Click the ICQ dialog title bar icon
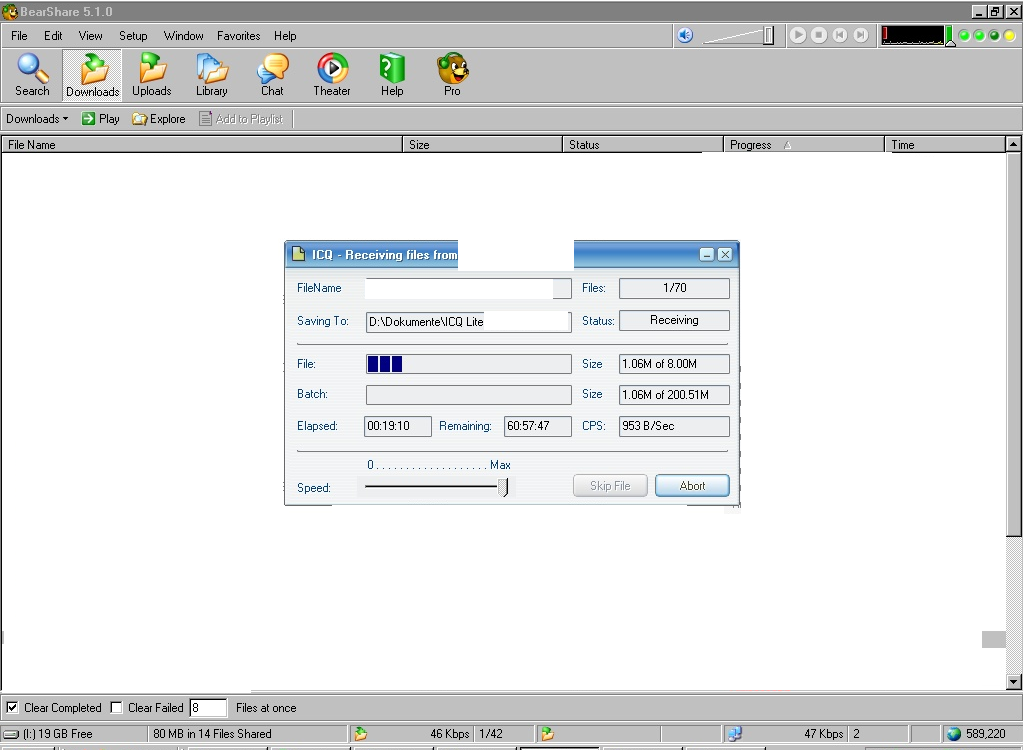 pyautogui.click(x=298, y=254)
